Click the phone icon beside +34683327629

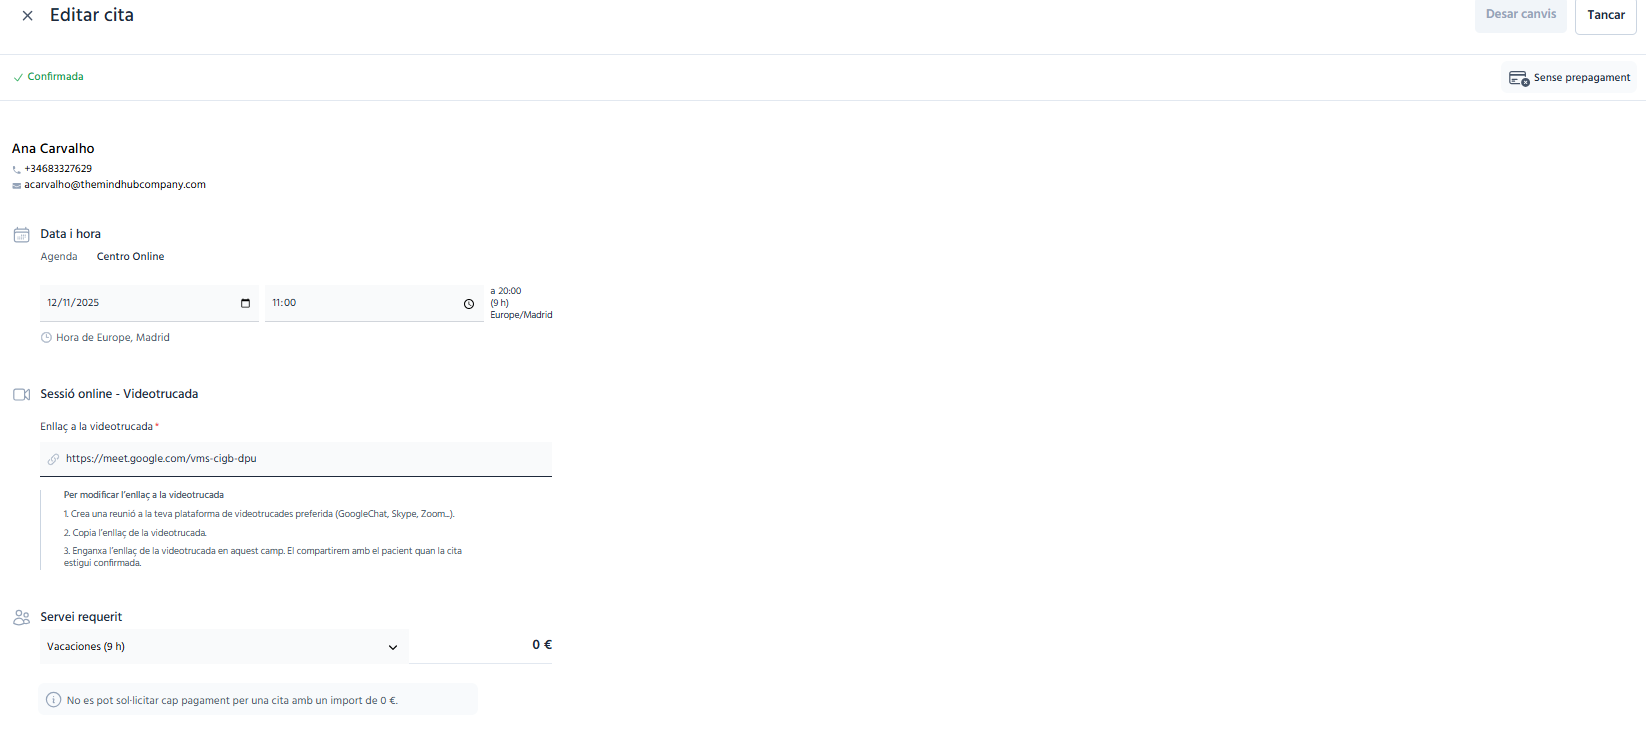[17, 170]
